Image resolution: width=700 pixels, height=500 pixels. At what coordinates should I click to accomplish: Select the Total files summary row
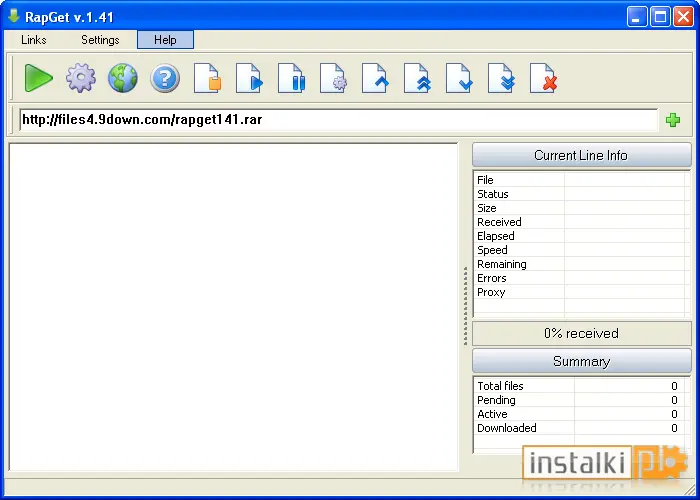click(580, 386)
